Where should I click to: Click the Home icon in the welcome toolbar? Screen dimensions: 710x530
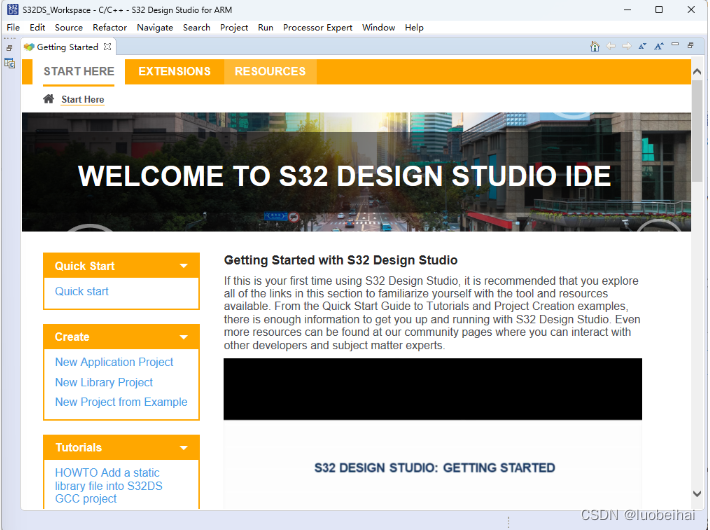pyautogui.click(x=595, y=47)
